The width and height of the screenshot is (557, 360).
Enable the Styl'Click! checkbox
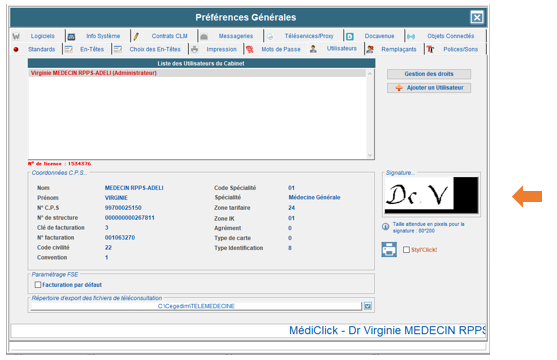pyautogui.click(x=406, y=249)
